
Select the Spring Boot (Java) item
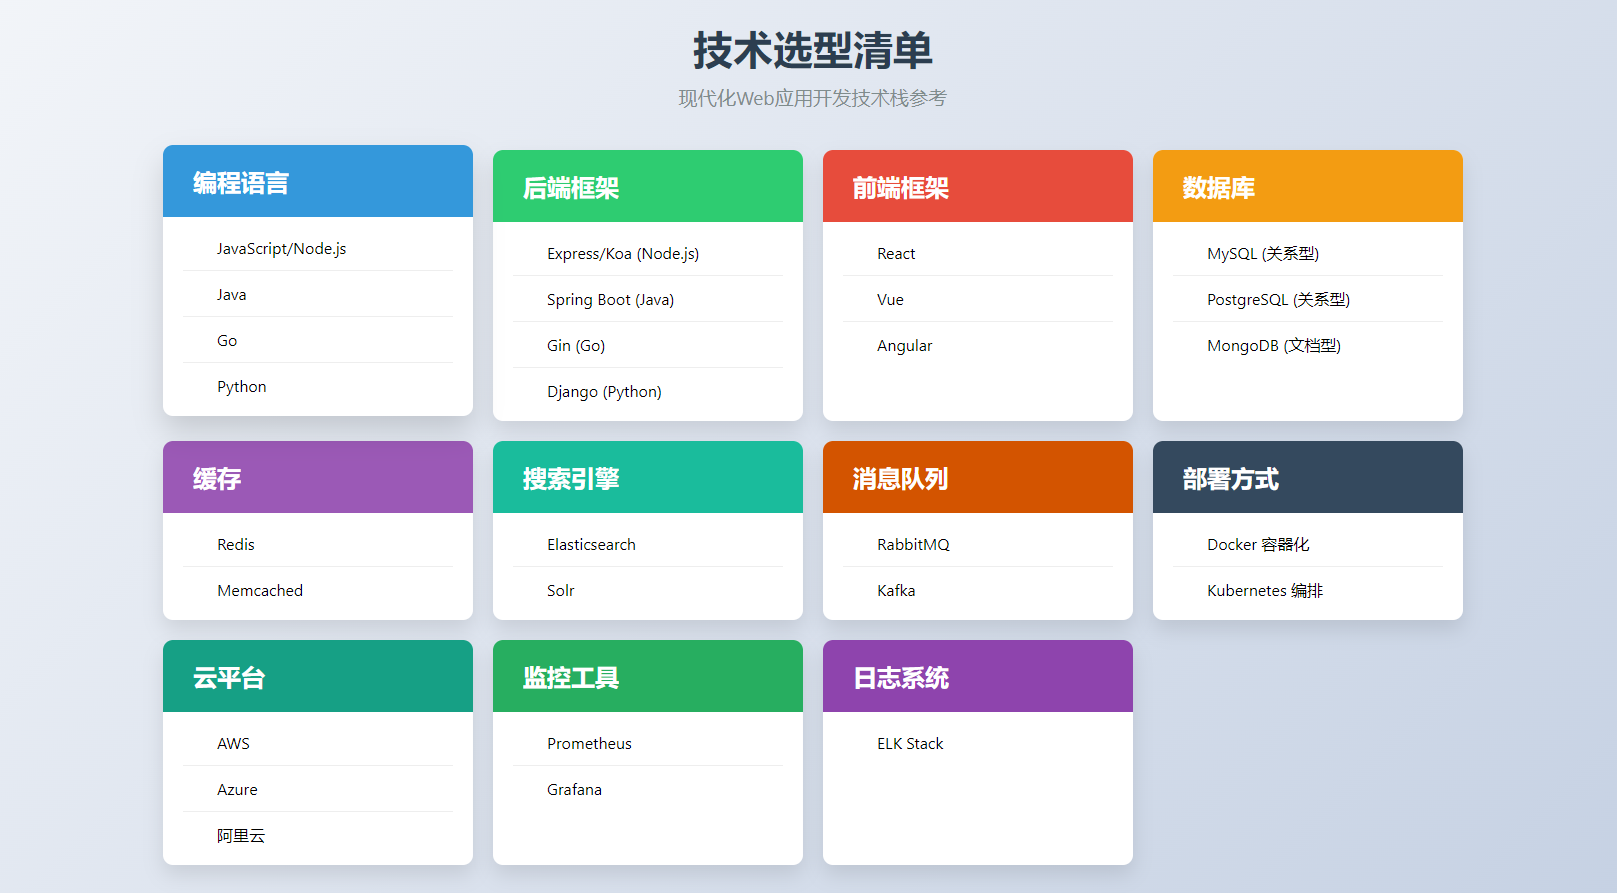(x=648, y=299)
